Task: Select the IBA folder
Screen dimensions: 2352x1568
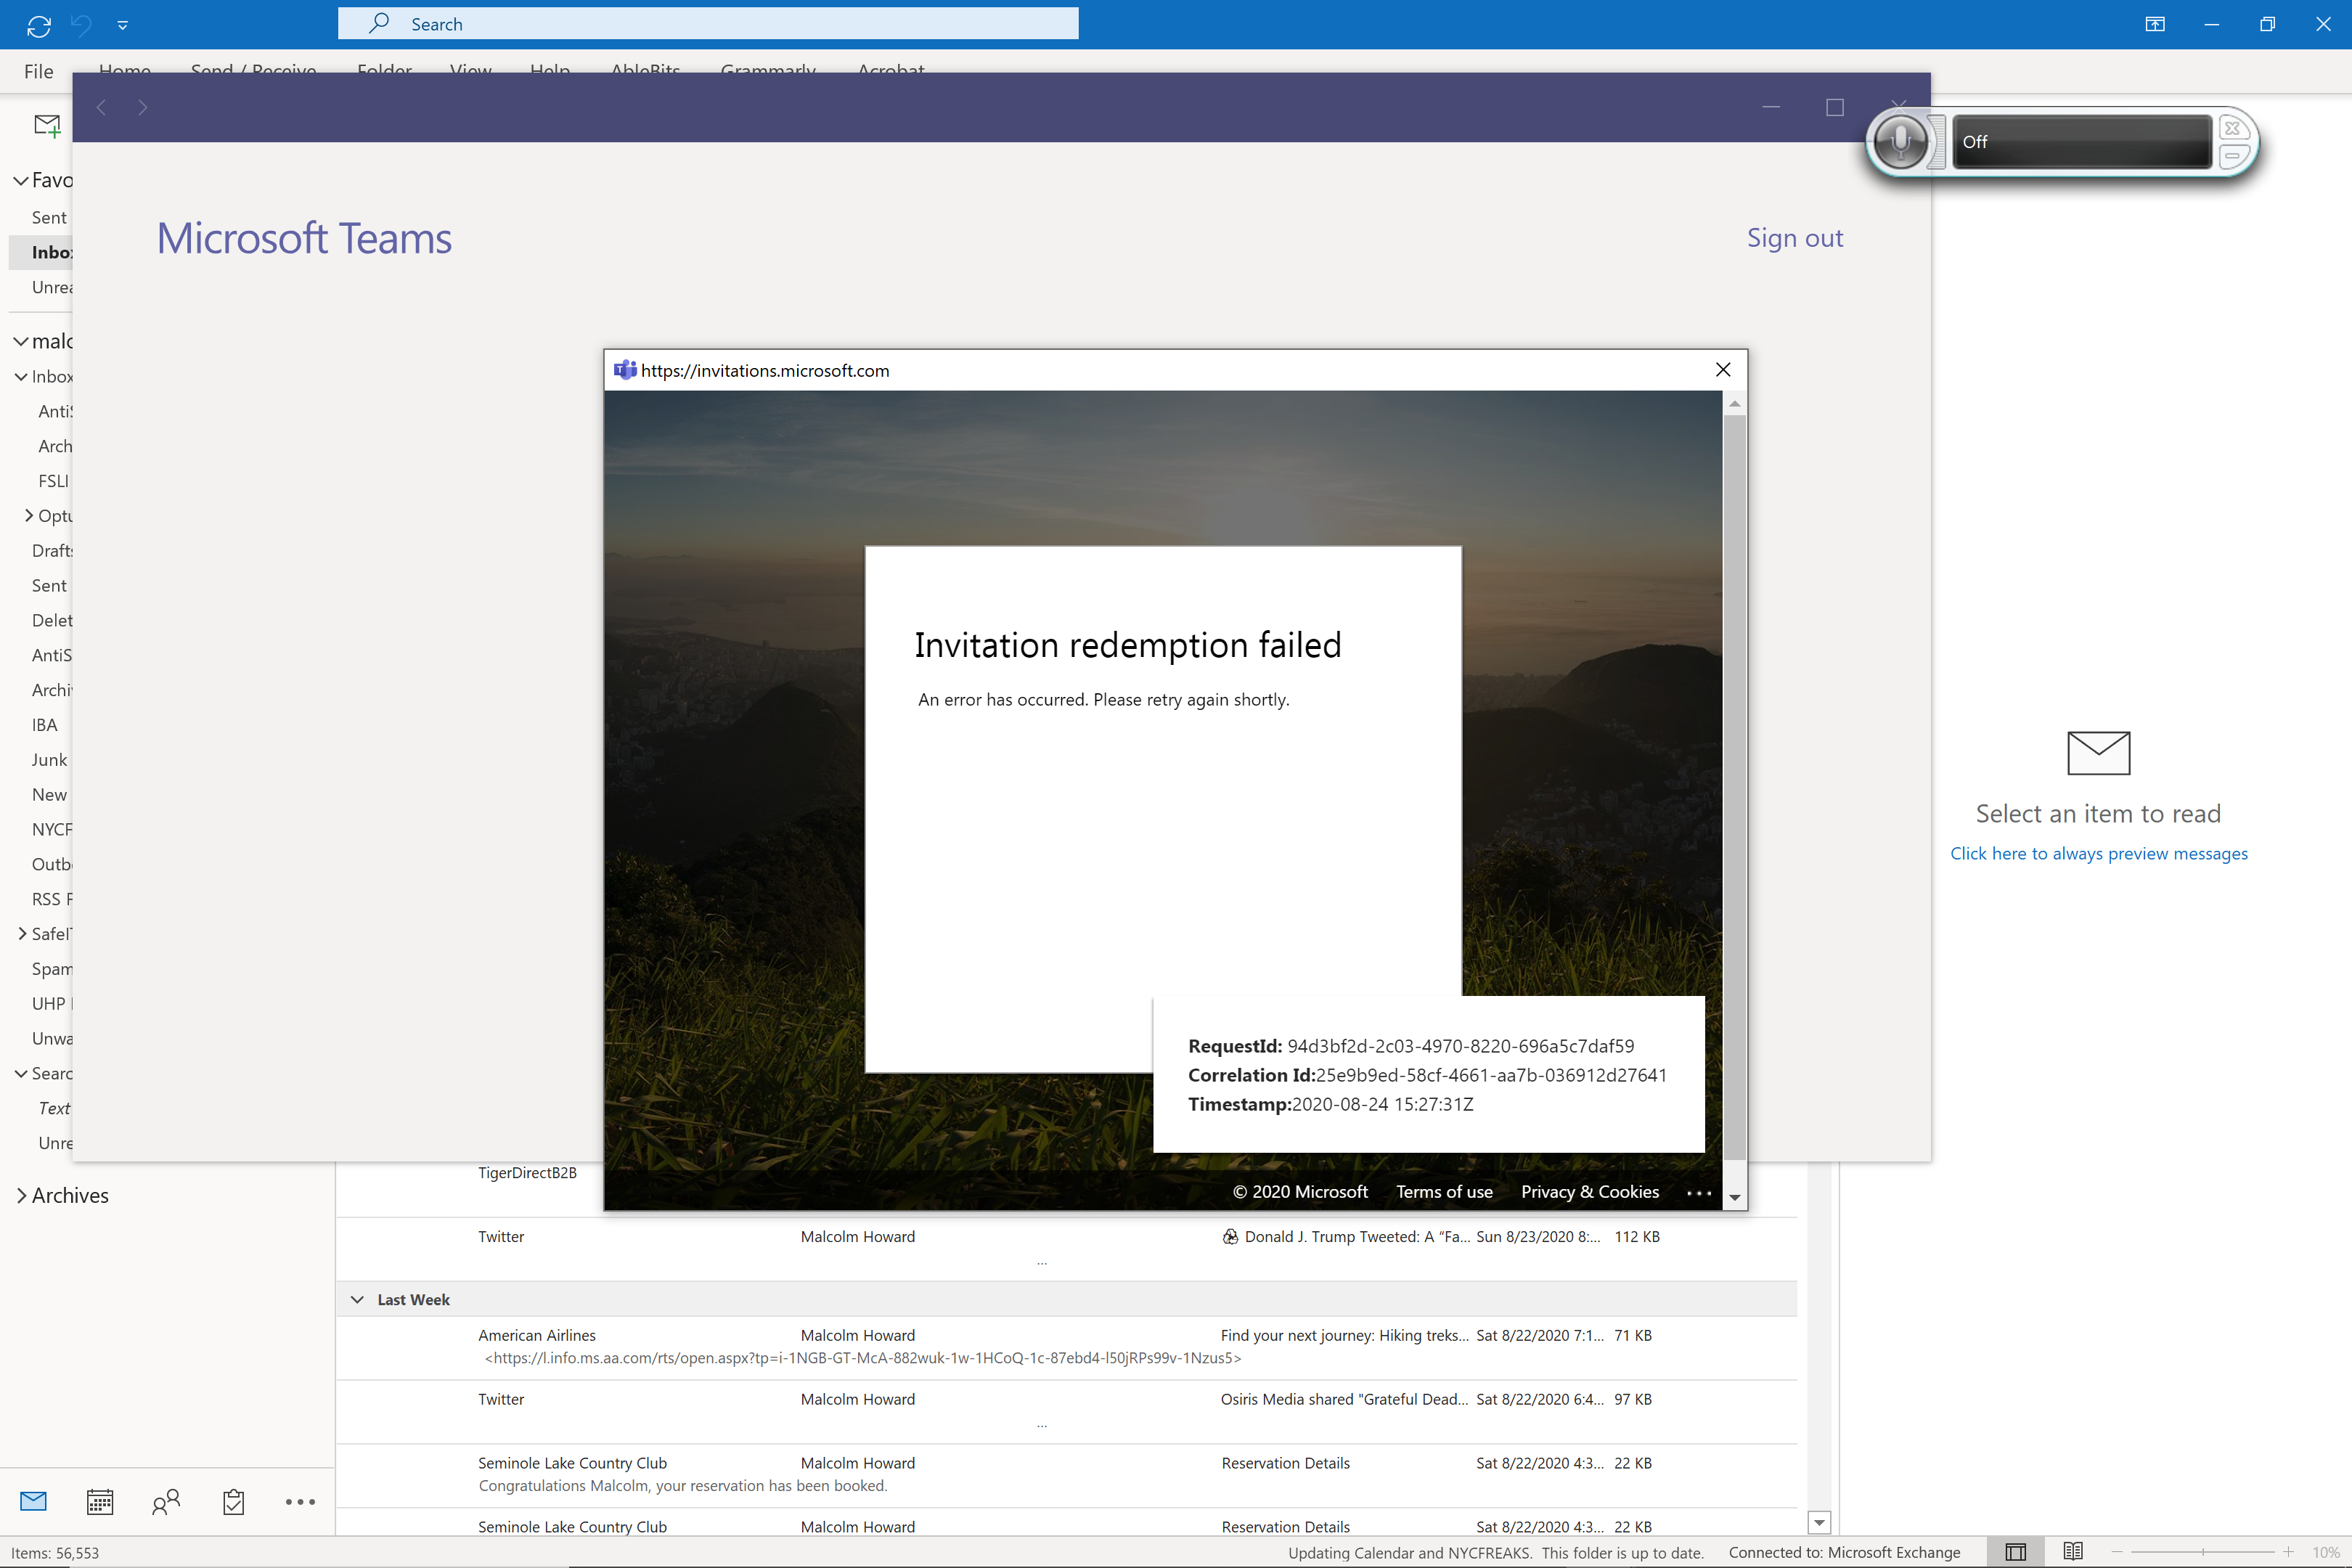Action: pyautogui.click(x=44, y=725)
